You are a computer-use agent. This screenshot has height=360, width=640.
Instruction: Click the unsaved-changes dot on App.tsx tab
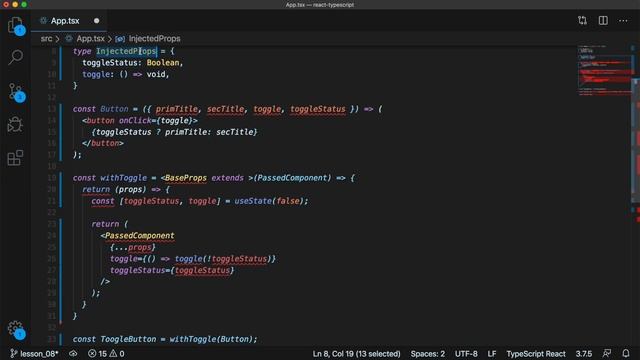tap(96, 21)
